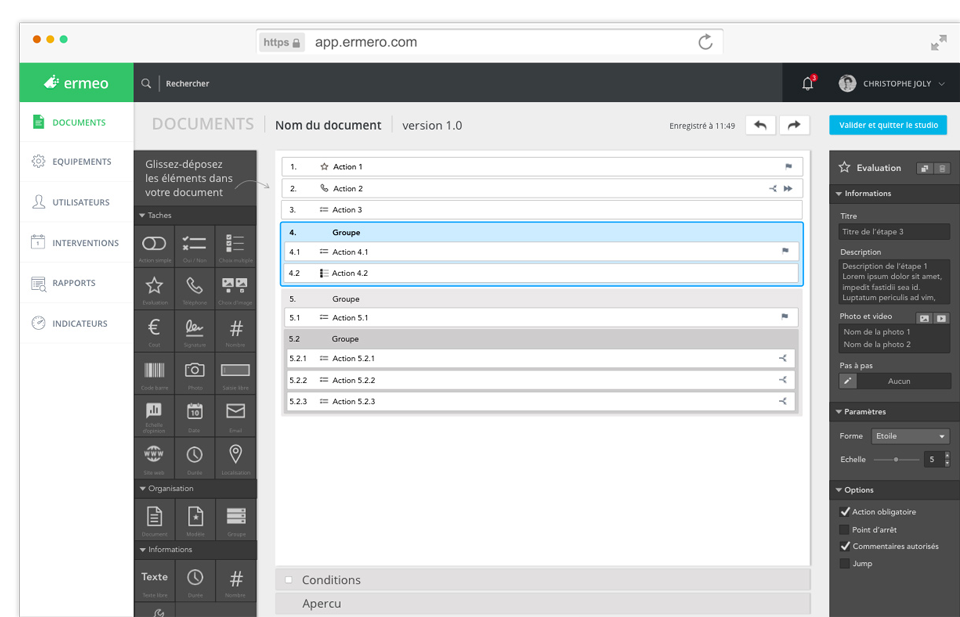
Task: Select the Photo camera tool
Action: pos(194,372)
